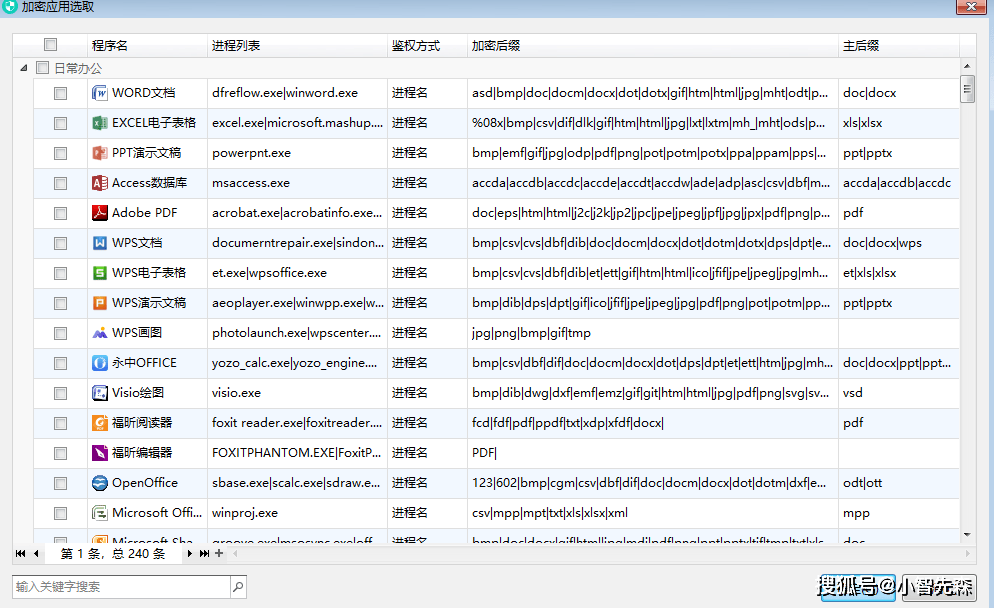Check the EXCEL电子表格 row checkbox
The image size is (994, 608).
(x=60, y=123)
